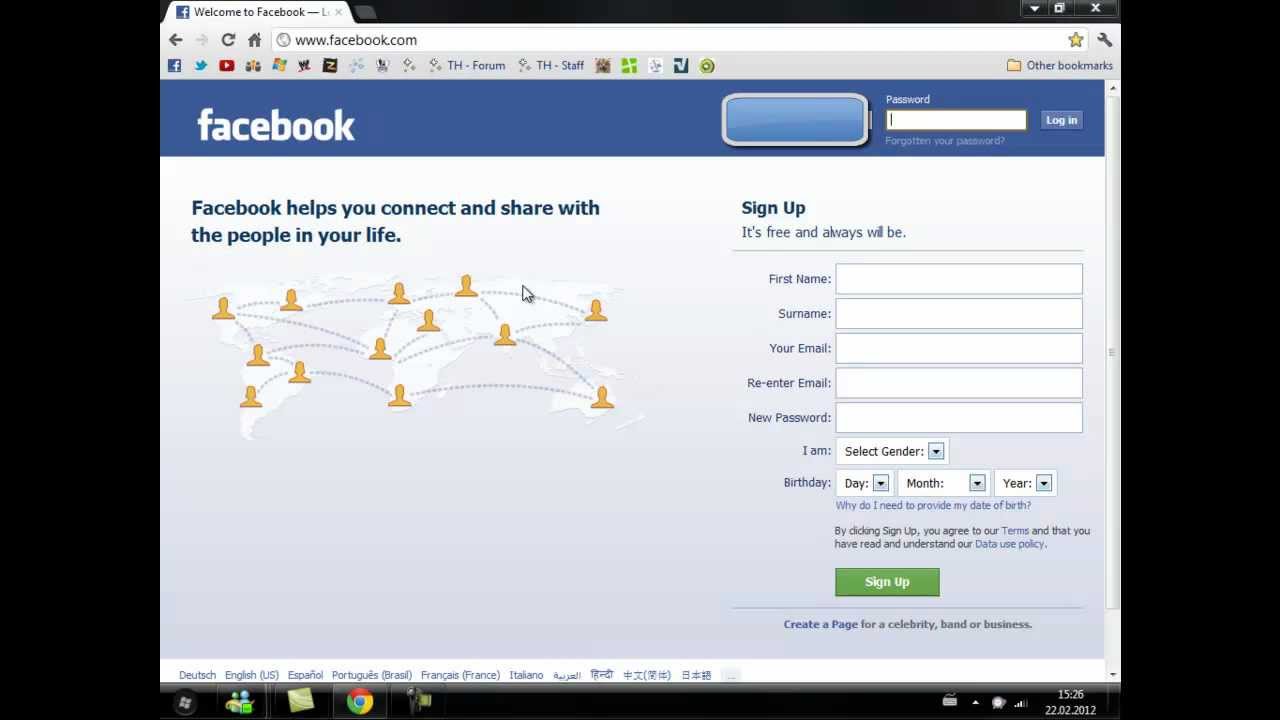Open the WWE logo bookmark

point(304,66)
